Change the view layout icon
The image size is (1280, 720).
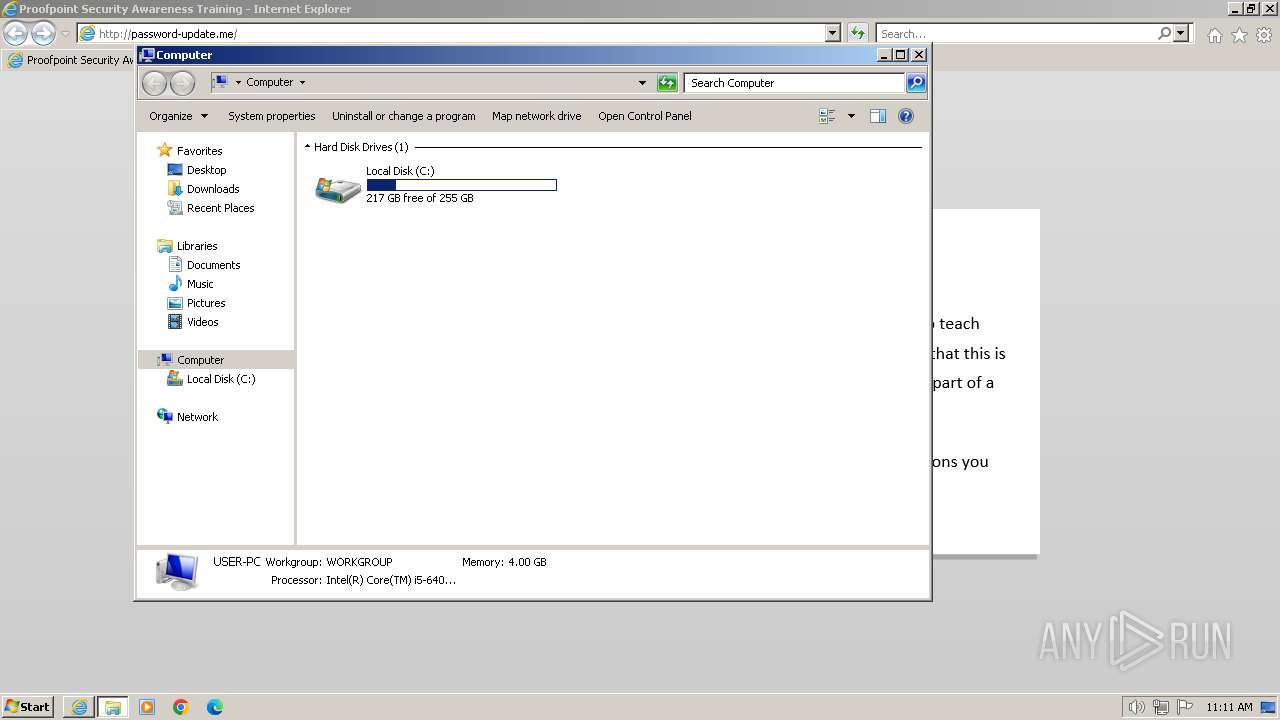point(827,116)
